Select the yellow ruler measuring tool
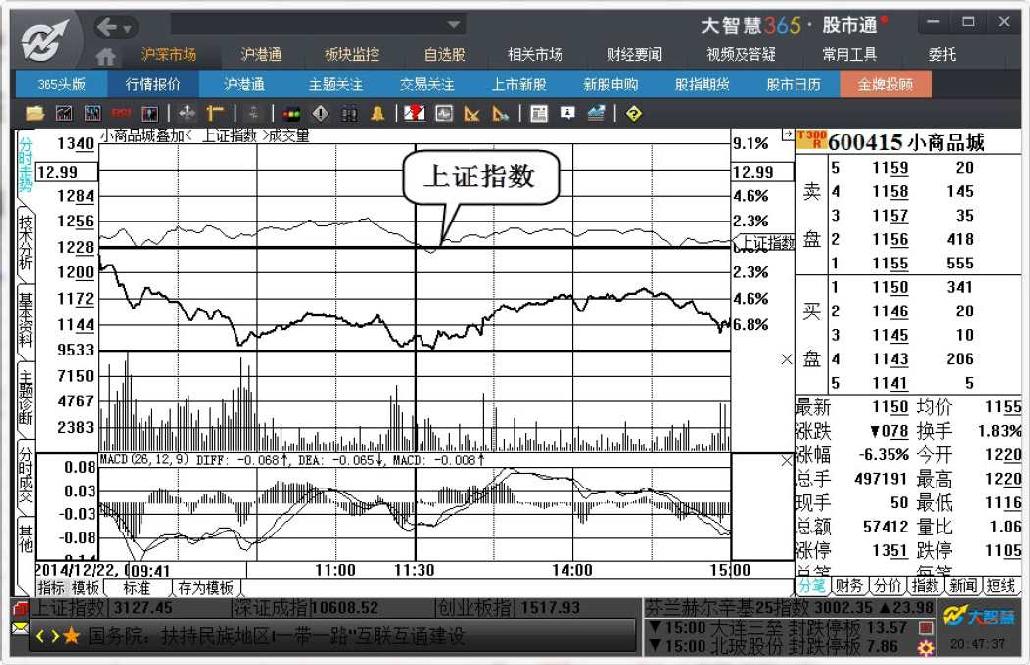 click(215, 114)
